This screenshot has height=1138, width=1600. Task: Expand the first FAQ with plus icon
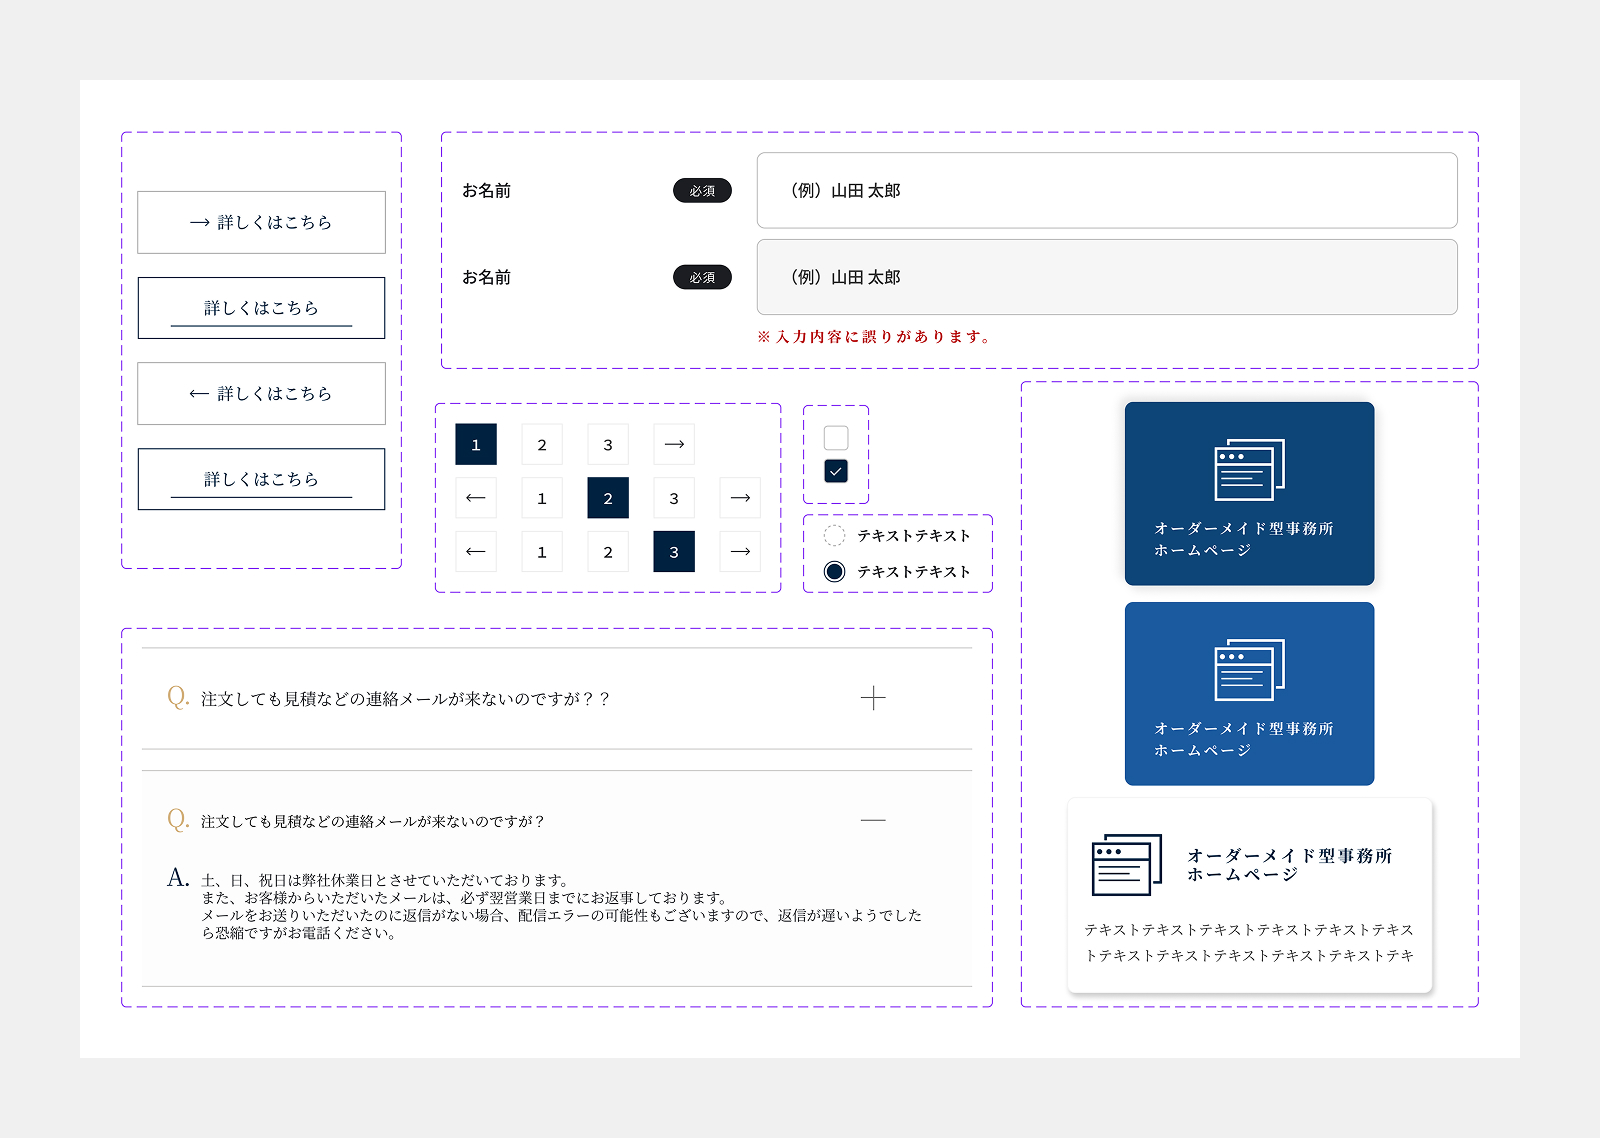tap(873, 698)
